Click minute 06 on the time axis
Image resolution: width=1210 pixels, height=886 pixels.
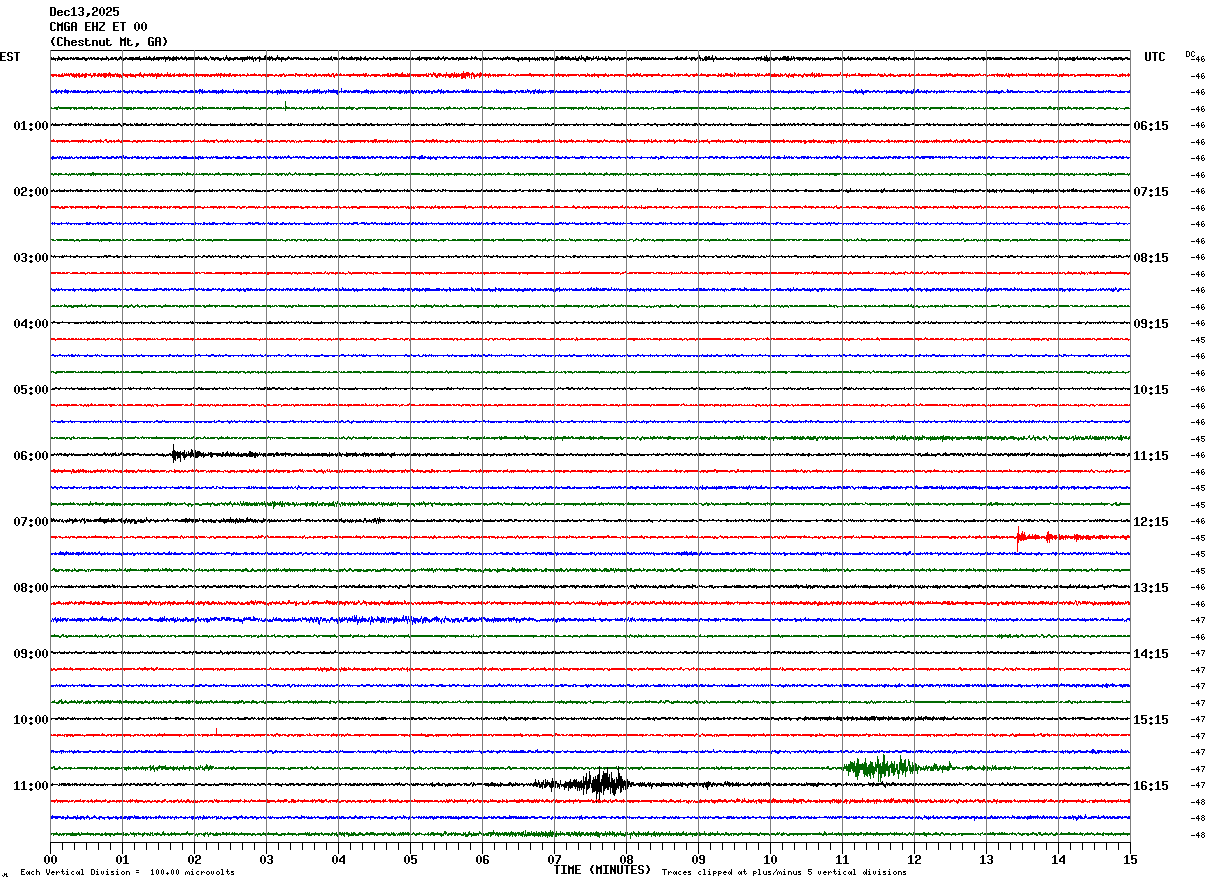(x=482, y=859)
